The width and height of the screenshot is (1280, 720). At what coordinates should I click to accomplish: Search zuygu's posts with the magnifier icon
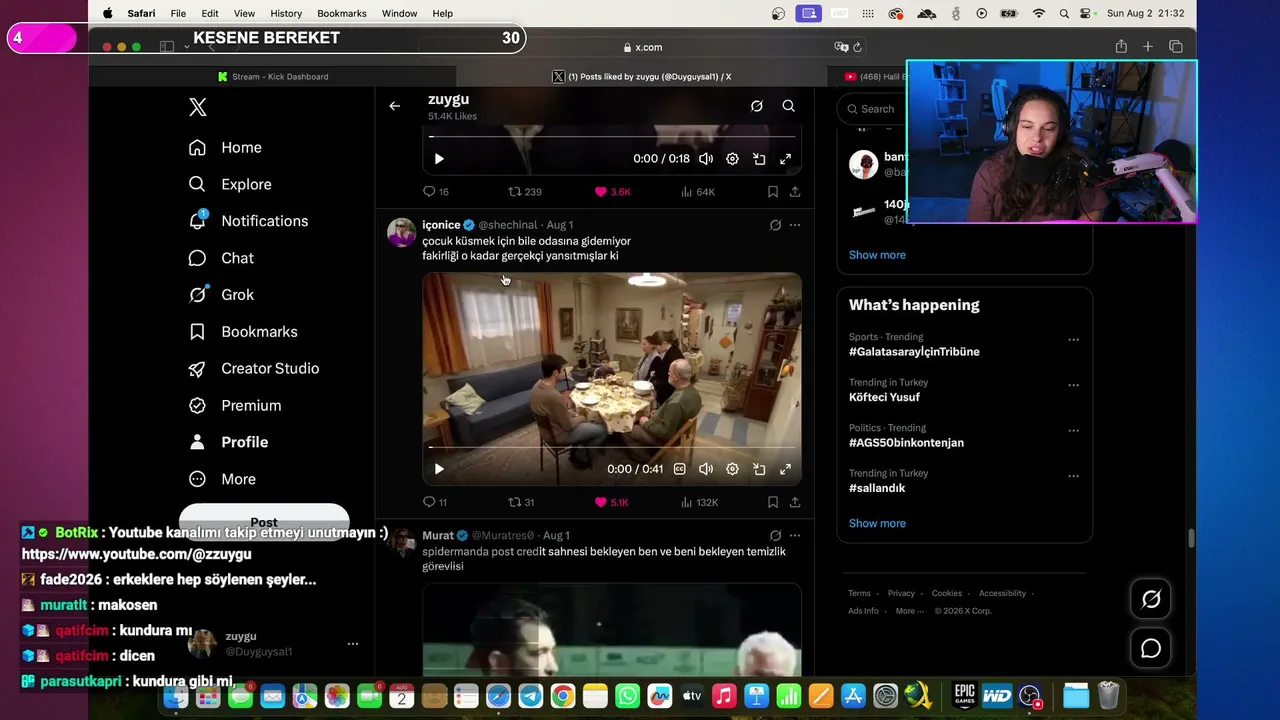(789, 106)
